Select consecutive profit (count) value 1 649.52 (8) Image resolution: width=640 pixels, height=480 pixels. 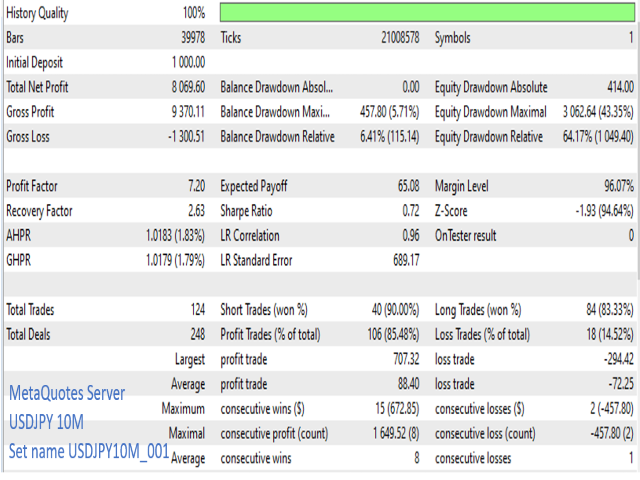point(396,433)
